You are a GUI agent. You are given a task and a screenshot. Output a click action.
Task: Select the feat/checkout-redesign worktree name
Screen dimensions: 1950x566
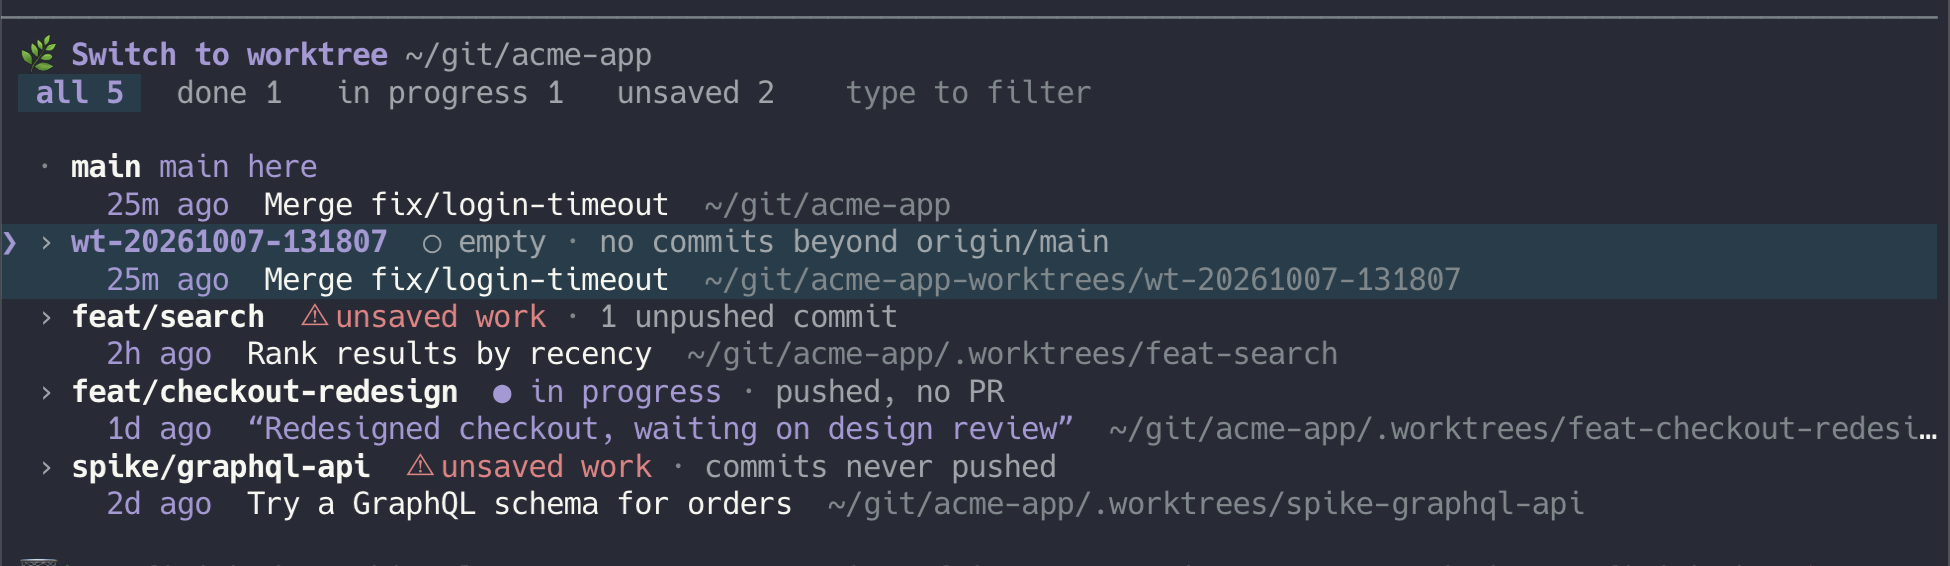click(x=265, y=392)
